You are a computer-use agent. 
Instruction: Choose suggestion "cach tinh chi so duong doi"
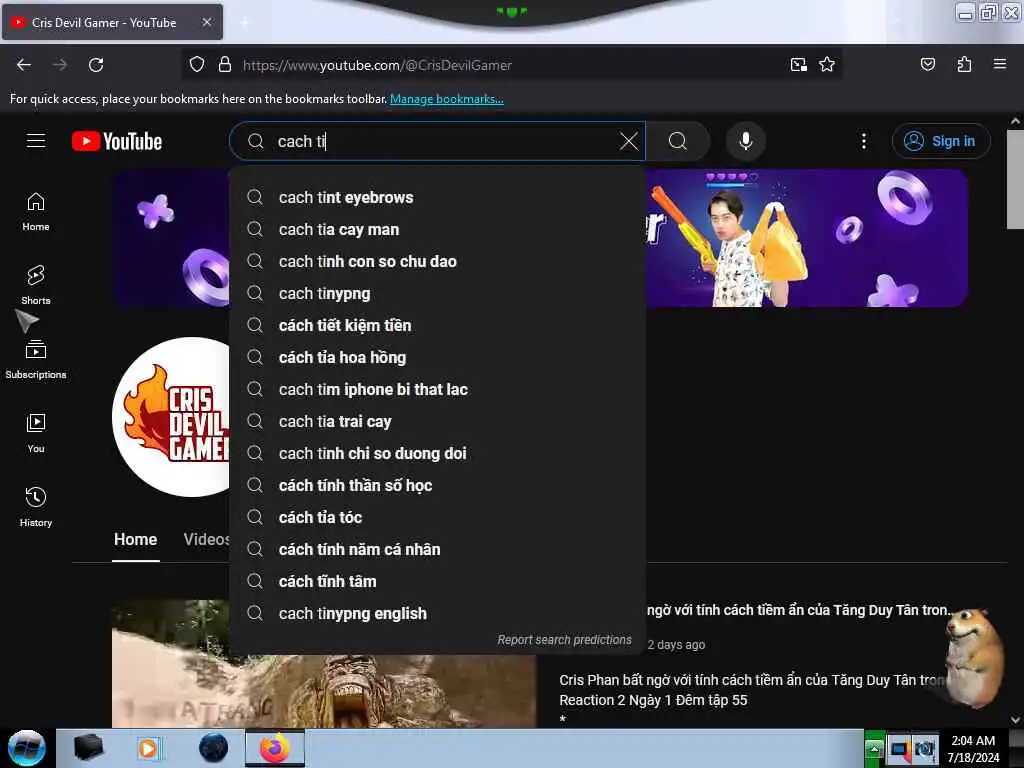tap(437, 453)
